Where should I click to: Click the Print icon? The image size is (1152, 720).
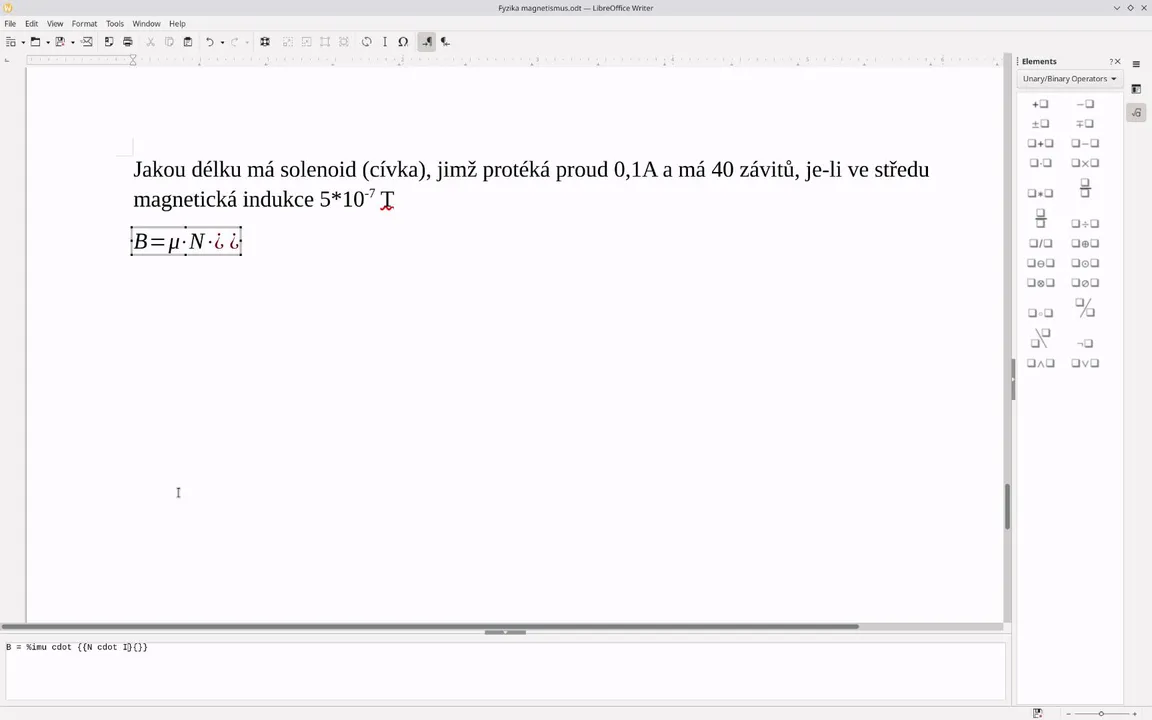tap(128, 42)
